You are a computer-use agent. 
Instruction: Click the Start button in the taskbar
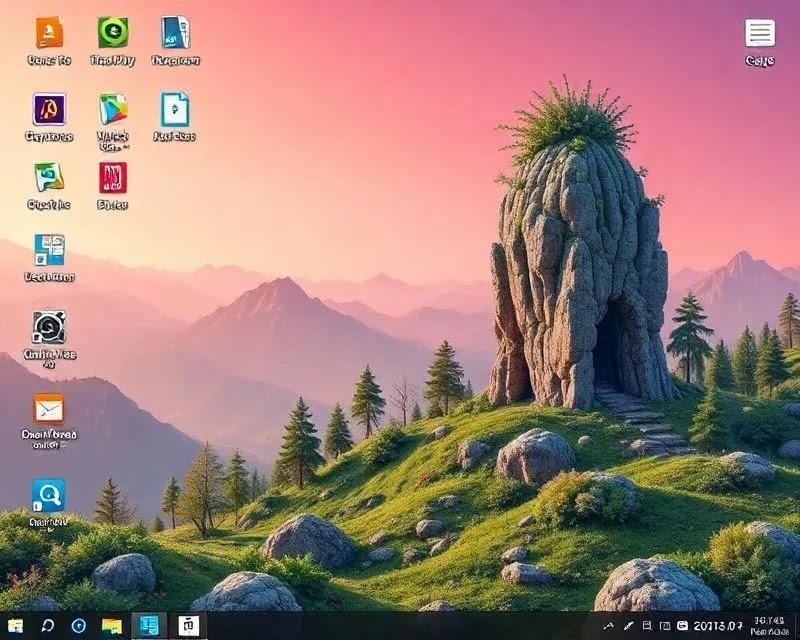pyautogui.click(x=16, y=626)
